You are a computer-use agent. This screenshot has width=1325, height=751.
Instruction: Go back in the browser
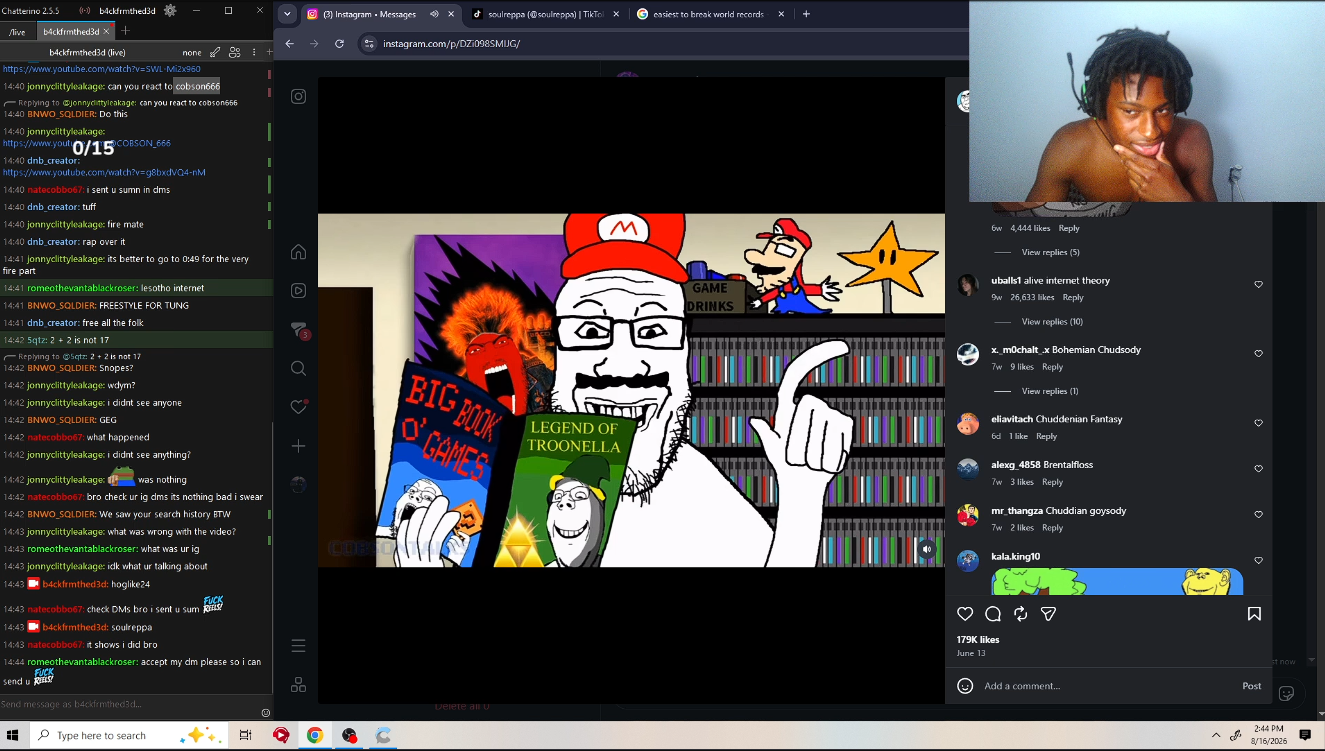tap(290, 44)
